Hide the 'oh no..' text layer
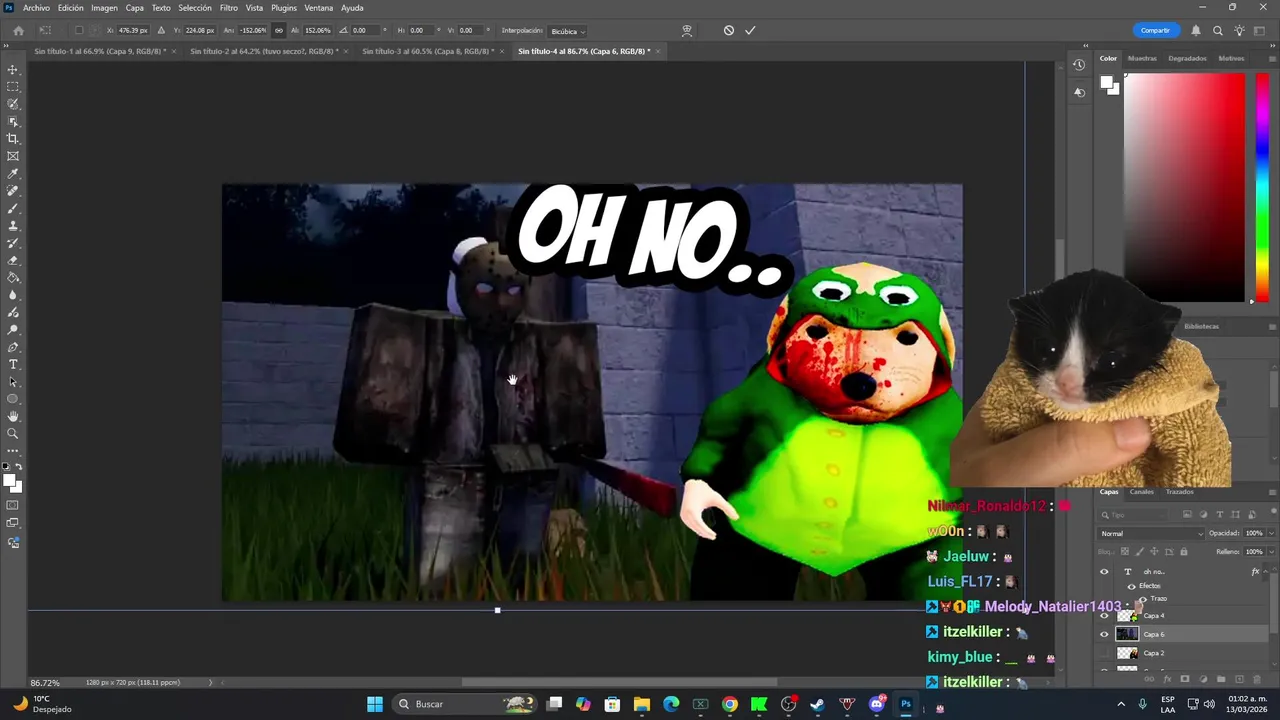The height and width of the screenshot is (720, 1280). 1104,572
